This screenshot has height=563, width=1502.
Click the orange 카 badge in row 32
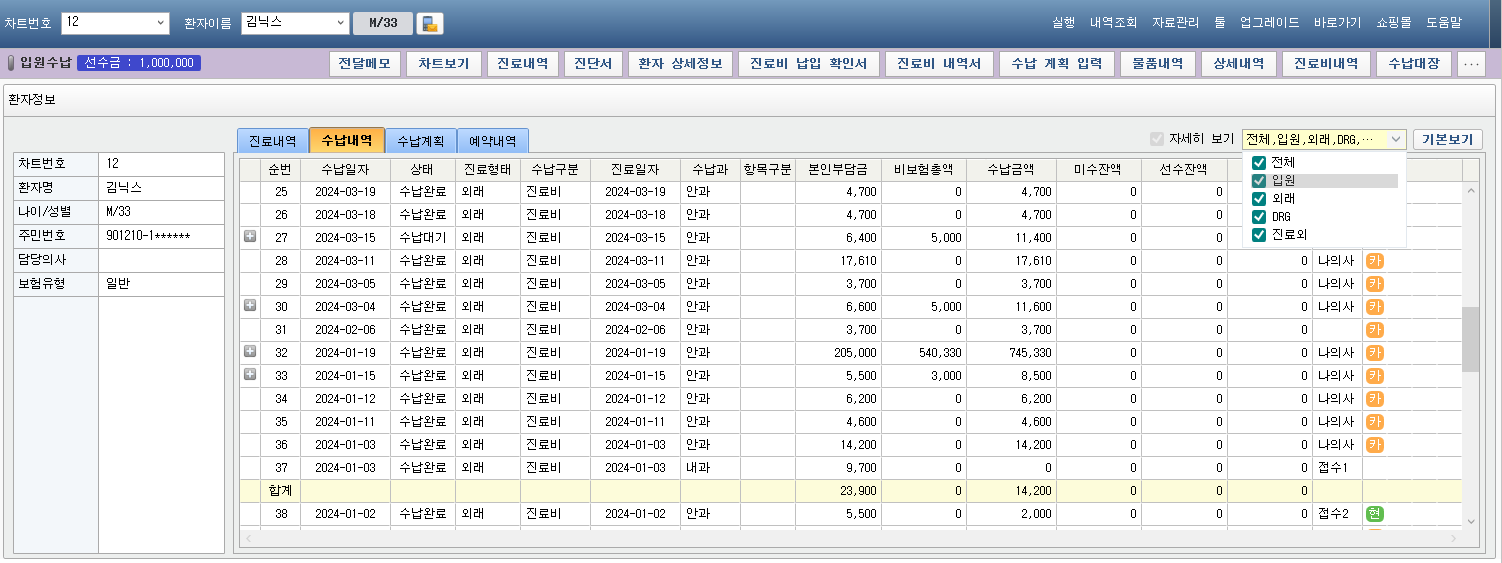pyautogui.click(x=1375, y=353)
